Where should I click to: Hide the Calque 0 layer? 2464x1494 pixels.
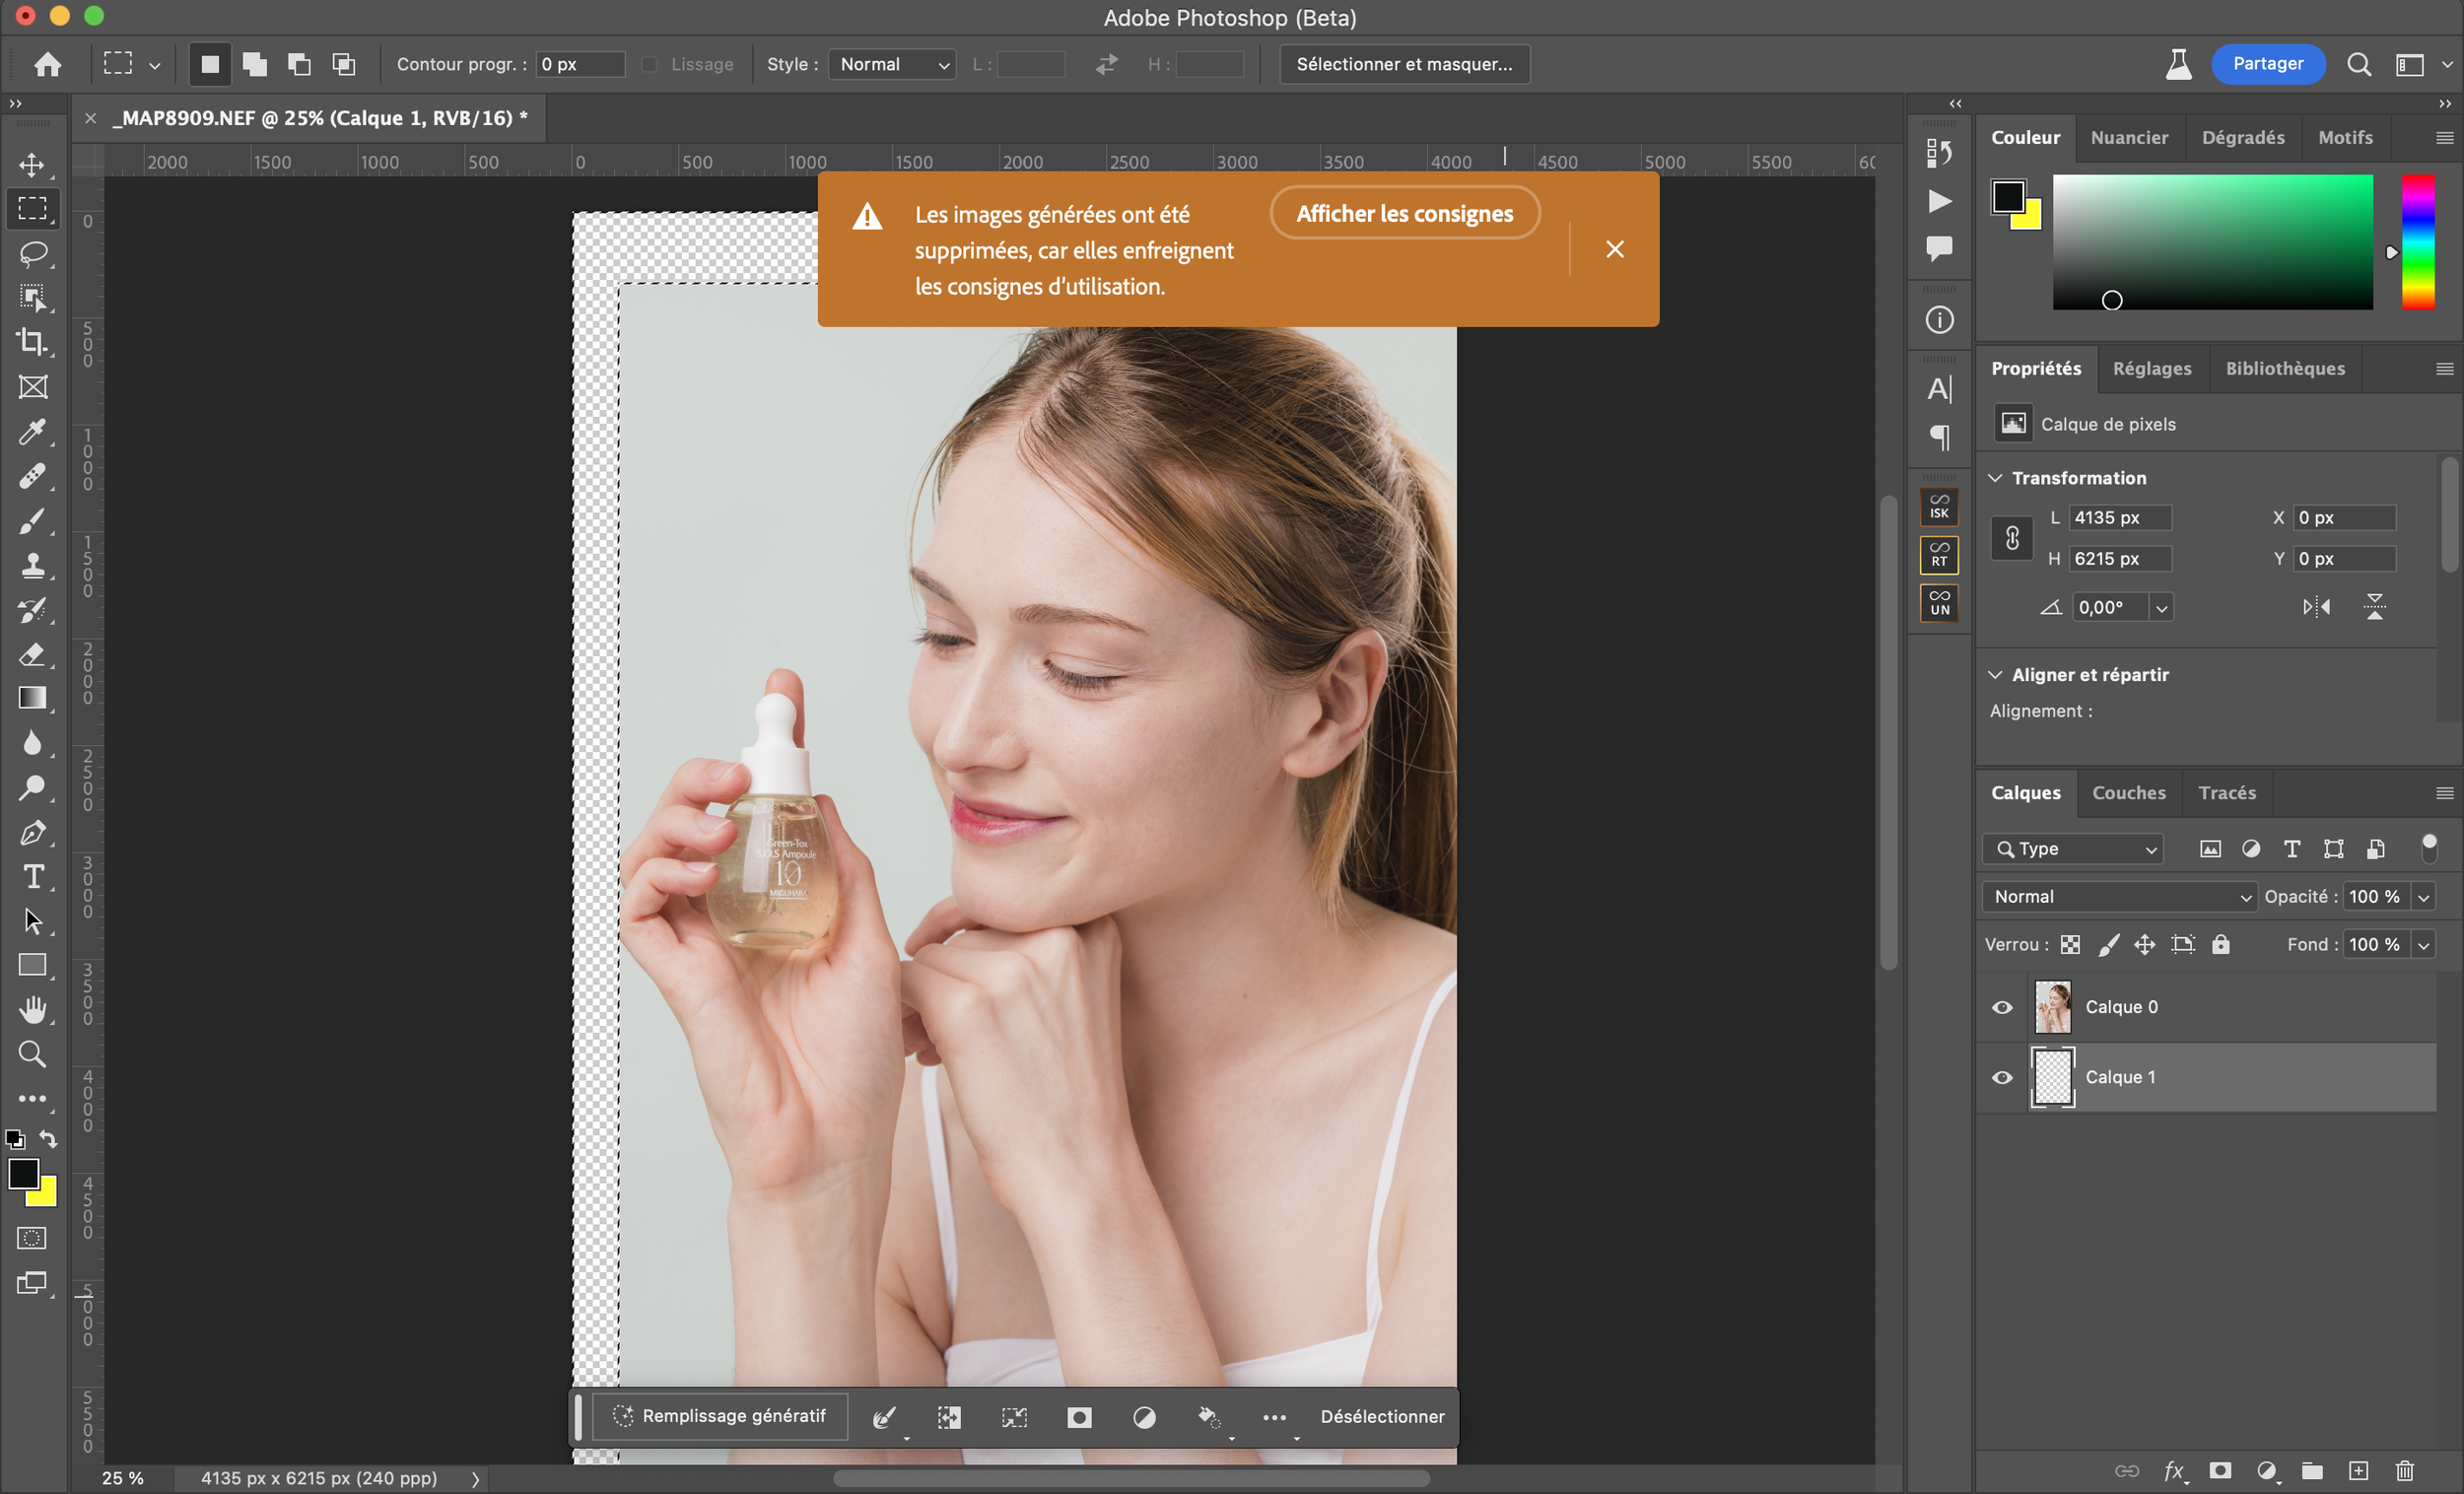[2002, 1007]
